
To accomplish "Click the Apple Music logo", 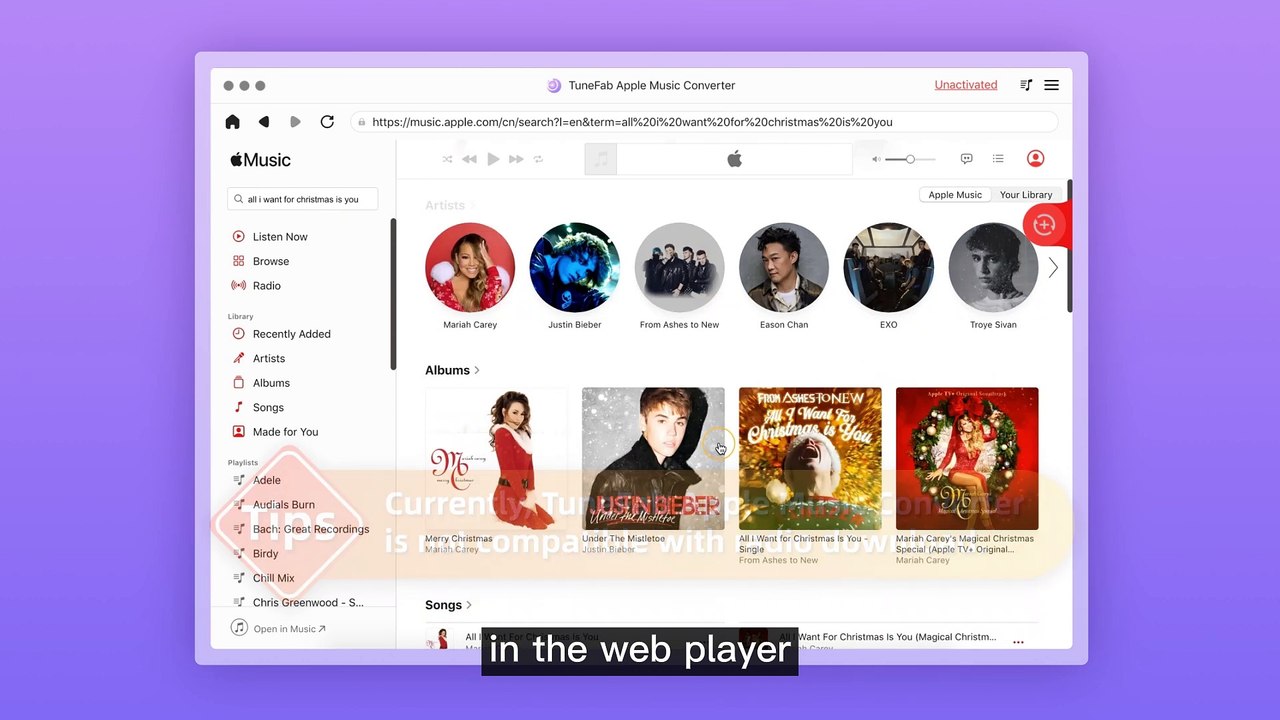I will (260, 160).
